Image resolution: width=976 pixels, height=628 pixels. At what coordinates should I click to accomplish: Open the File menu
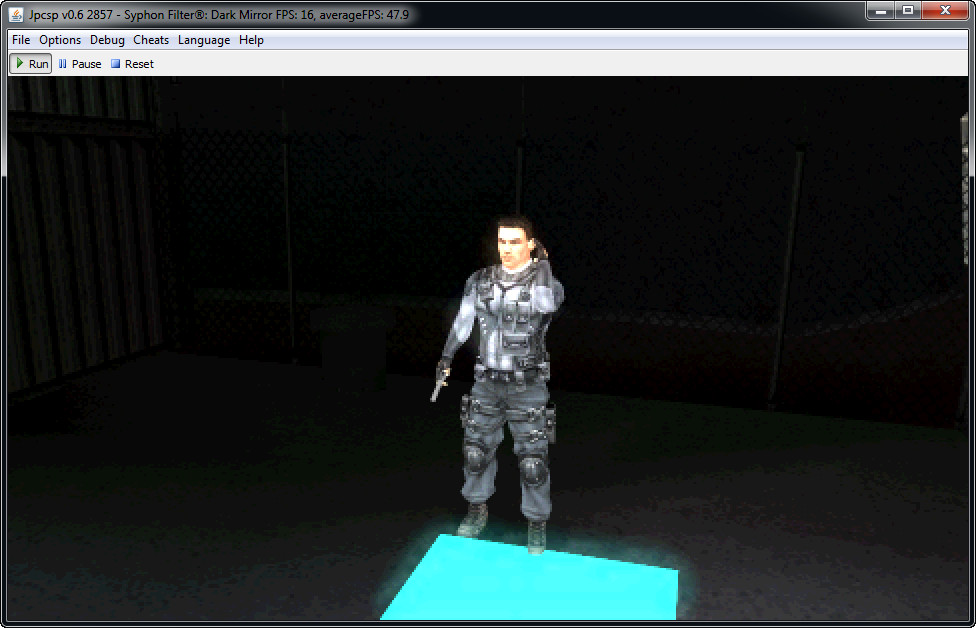point(21,40)
